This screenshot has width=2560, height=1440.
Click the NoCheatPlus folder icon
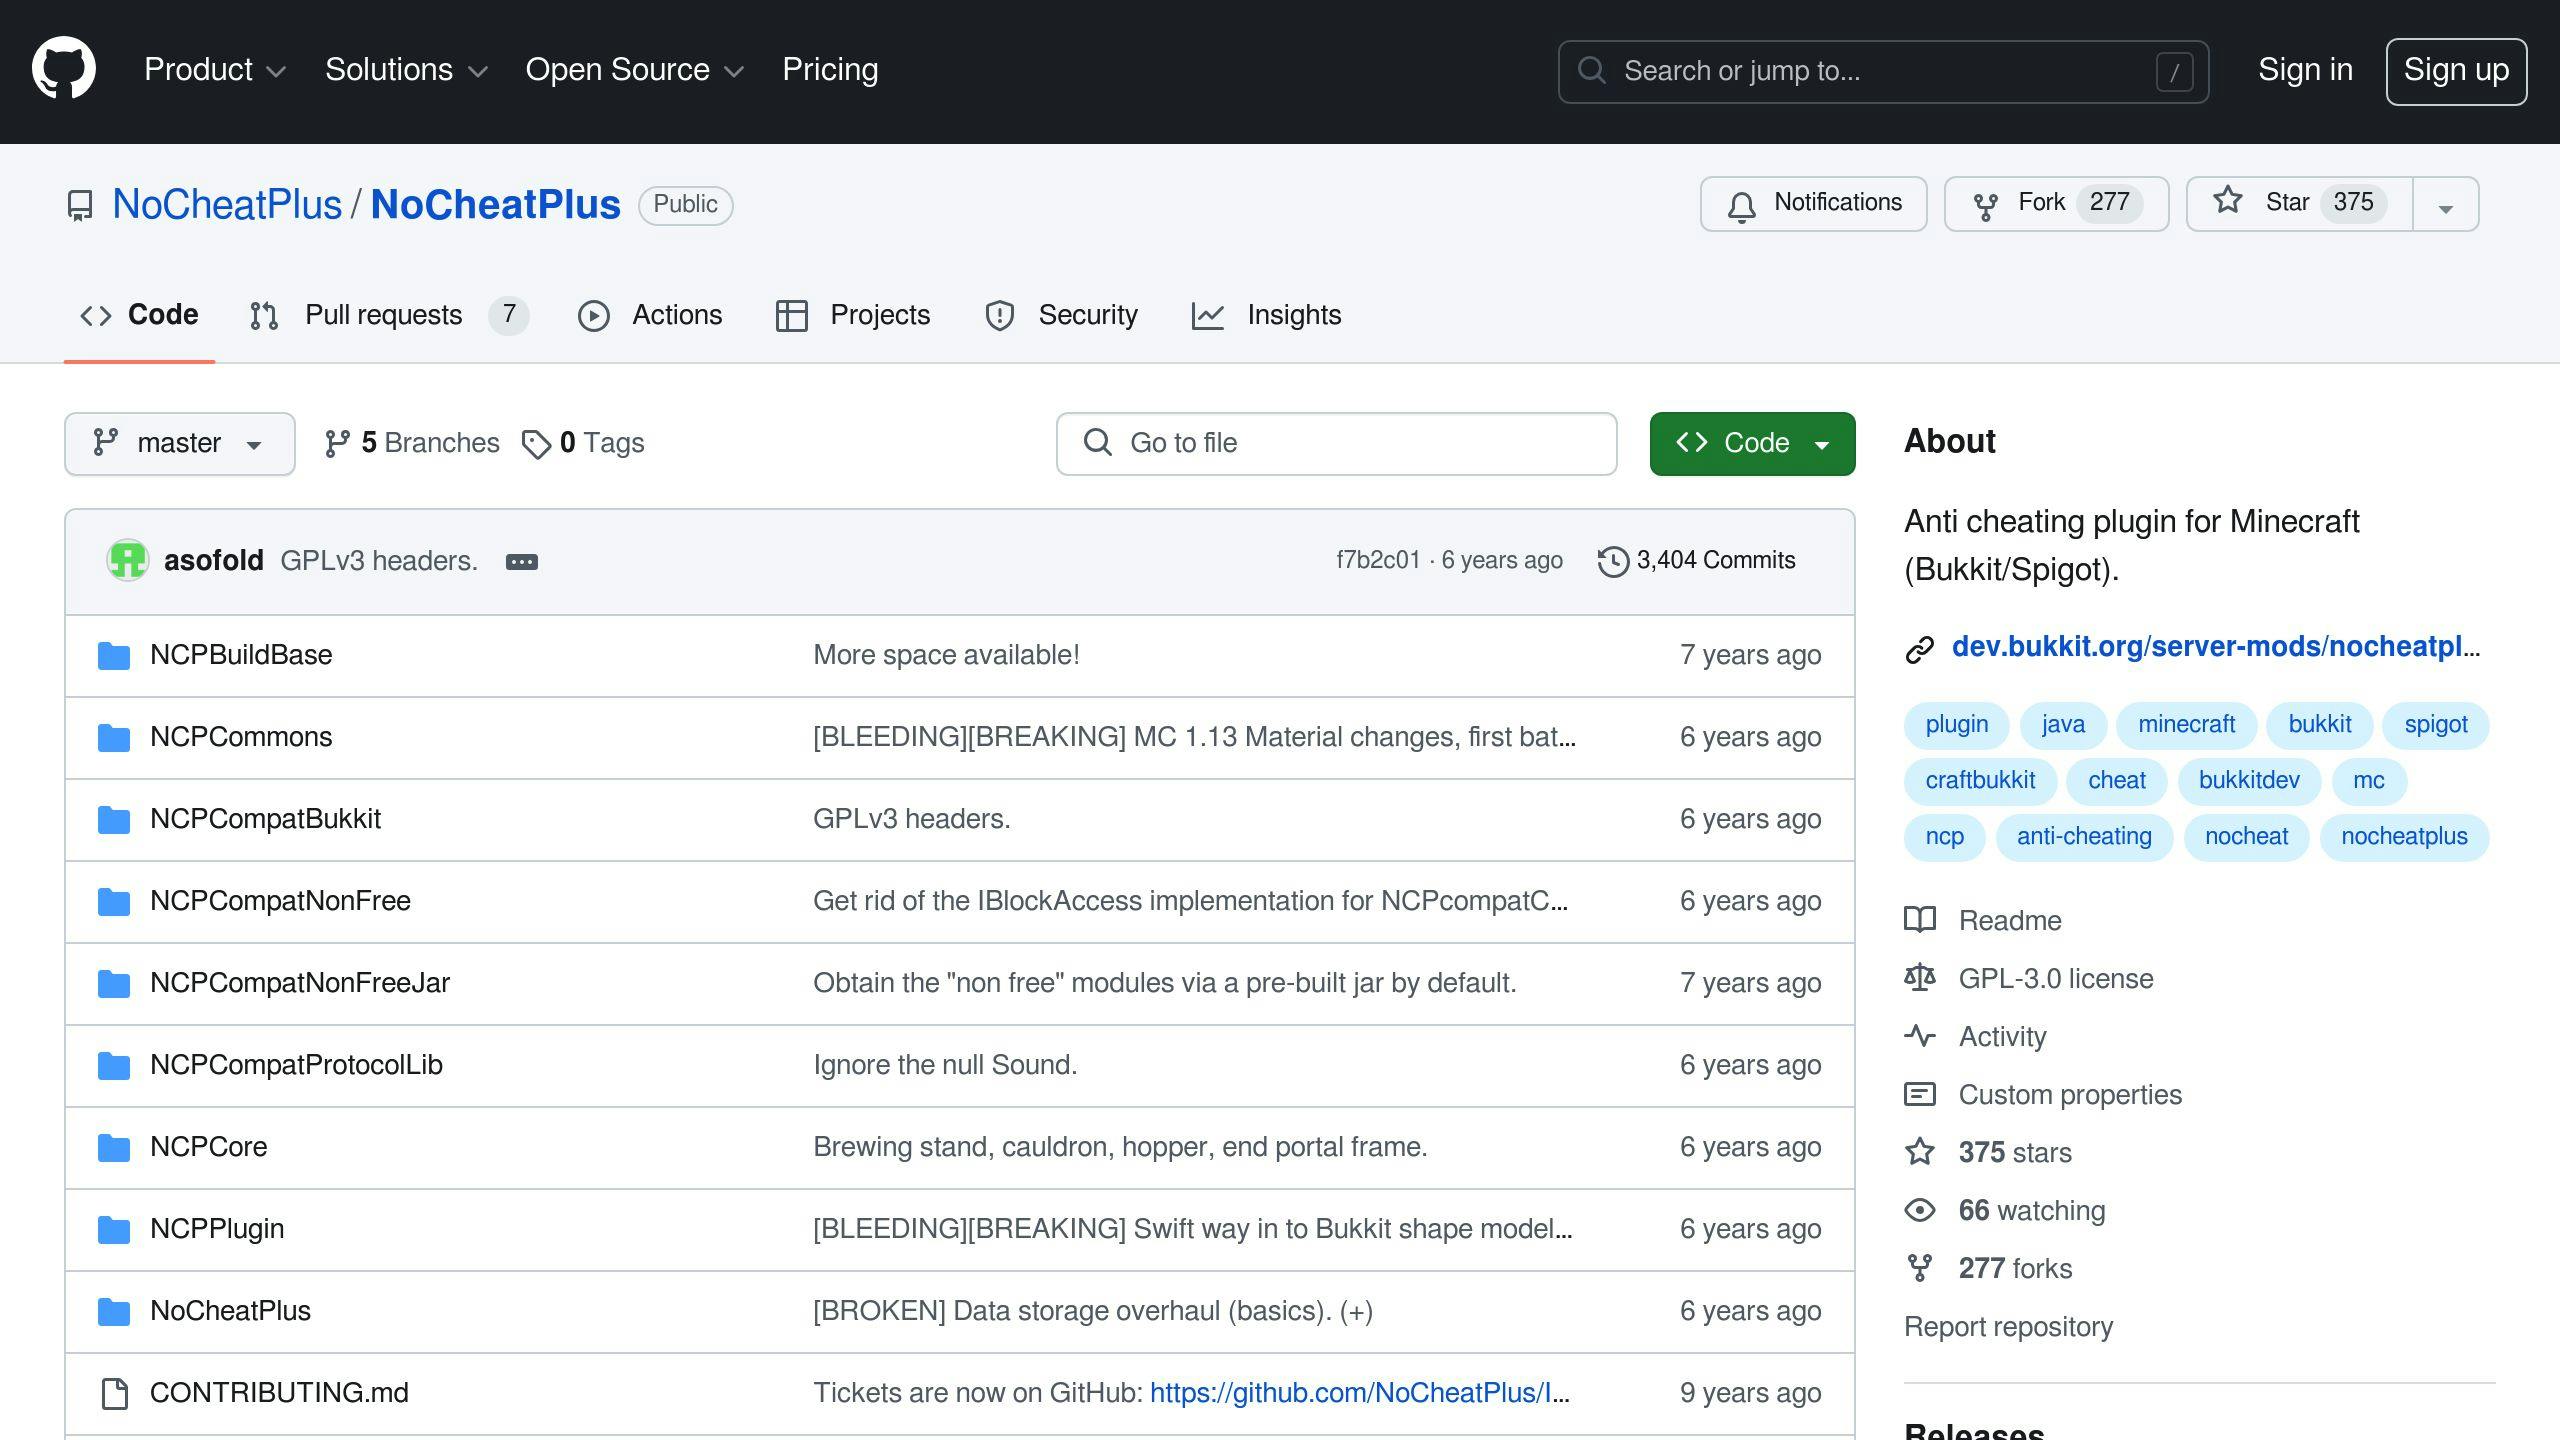pos(114,1312)
